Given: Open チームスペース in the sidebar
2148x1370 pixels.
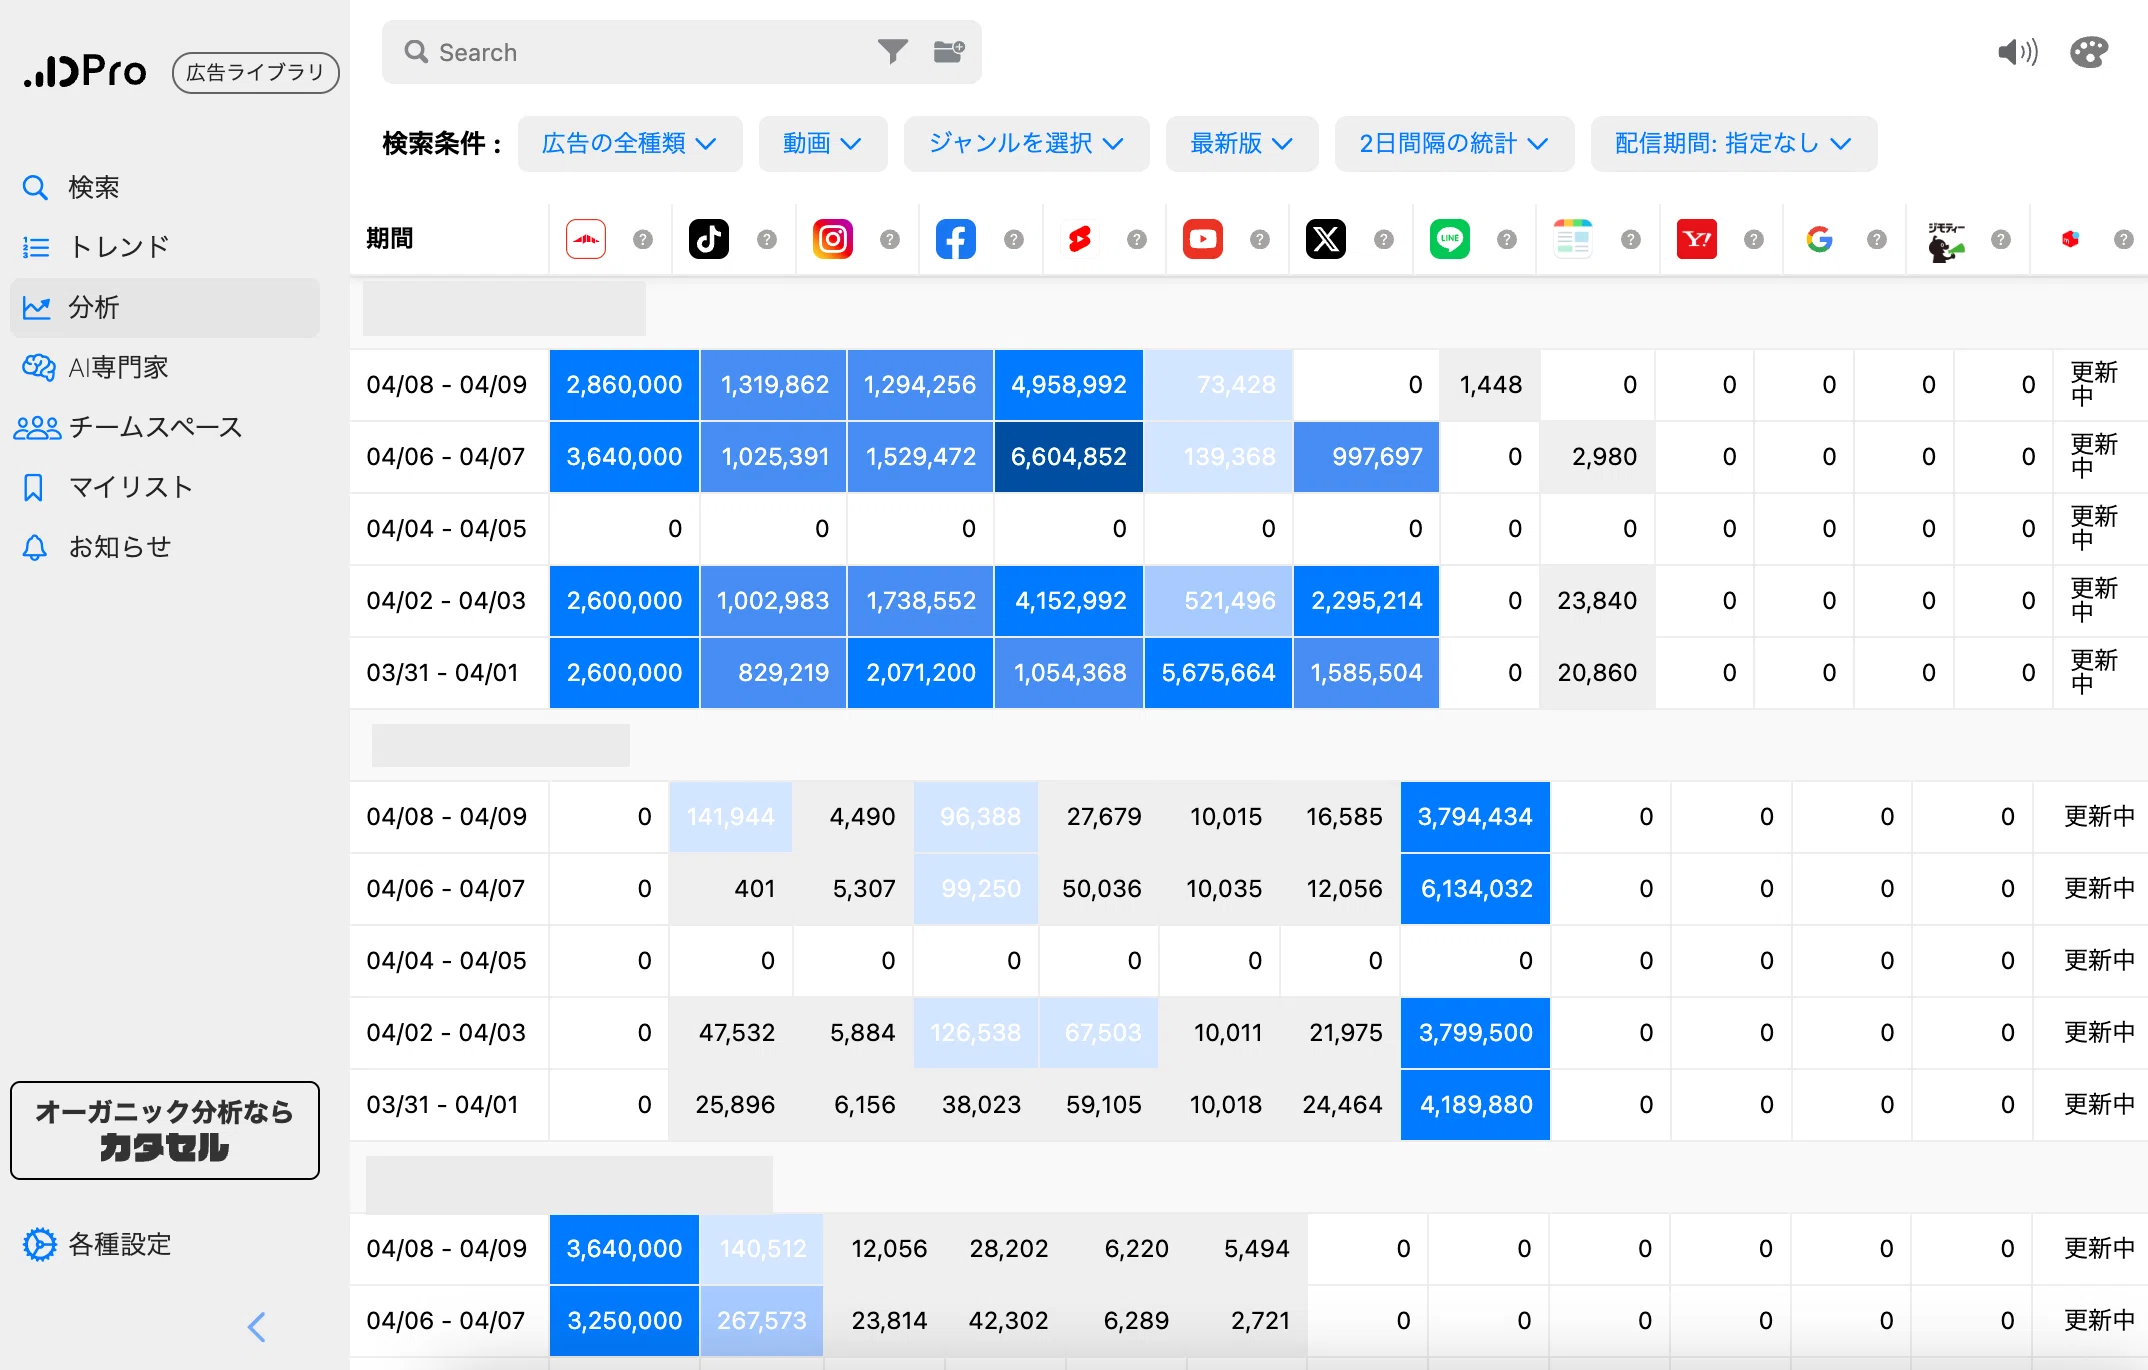Looking at the screenshot, I should pos(165,427).
